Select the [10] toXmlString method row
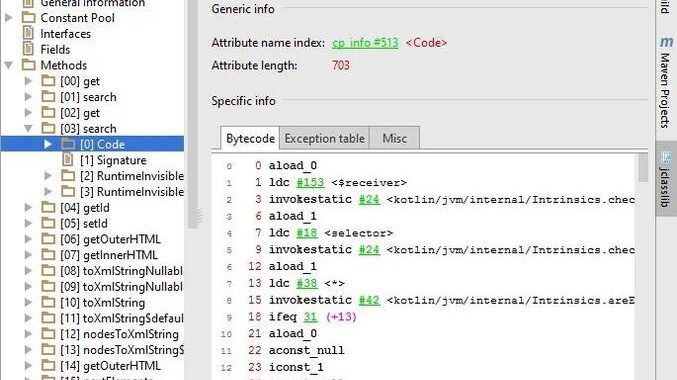The width and height of the screenshot is (677, 380). pyautogui.click(x=102, y=302)
